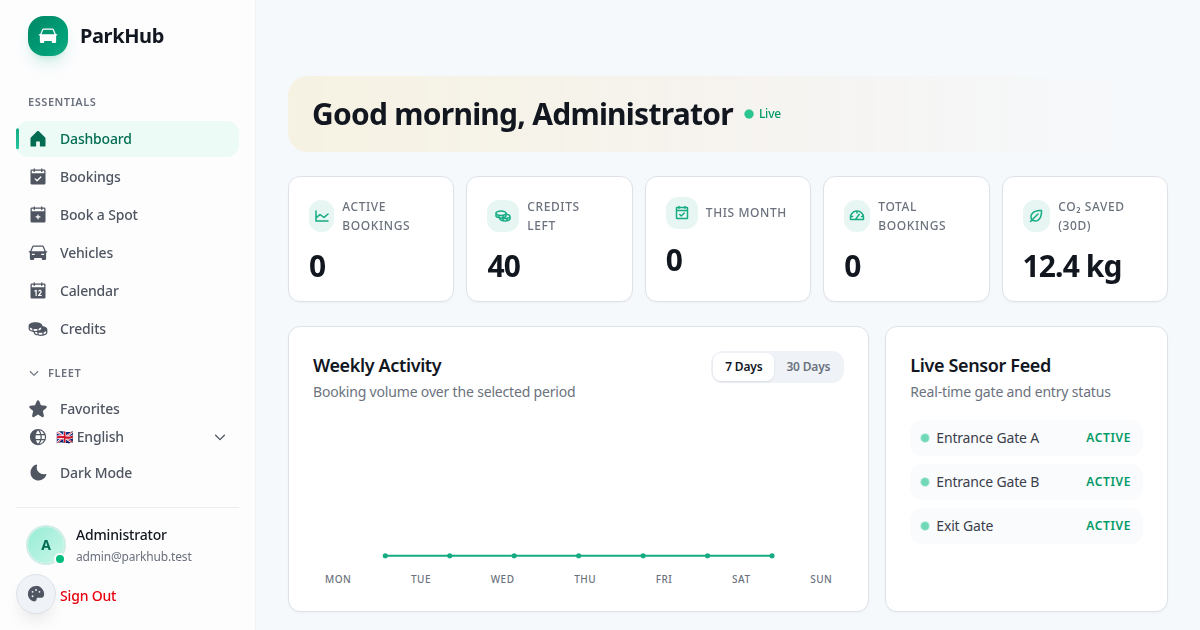The width and height of the screenshot is (1200, 630).
Task: Open the globe language selector
Action: [x=36, y=437]
